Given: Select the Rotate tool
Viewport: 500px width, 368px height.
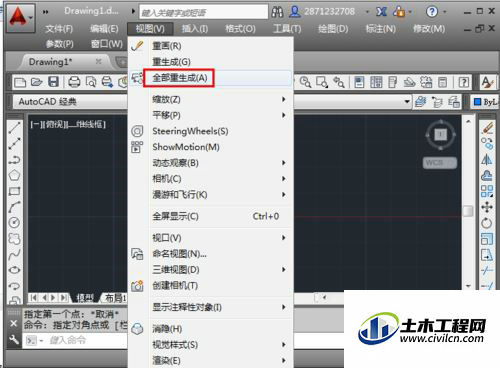Looking at the screenshot, I should point(487,223).
